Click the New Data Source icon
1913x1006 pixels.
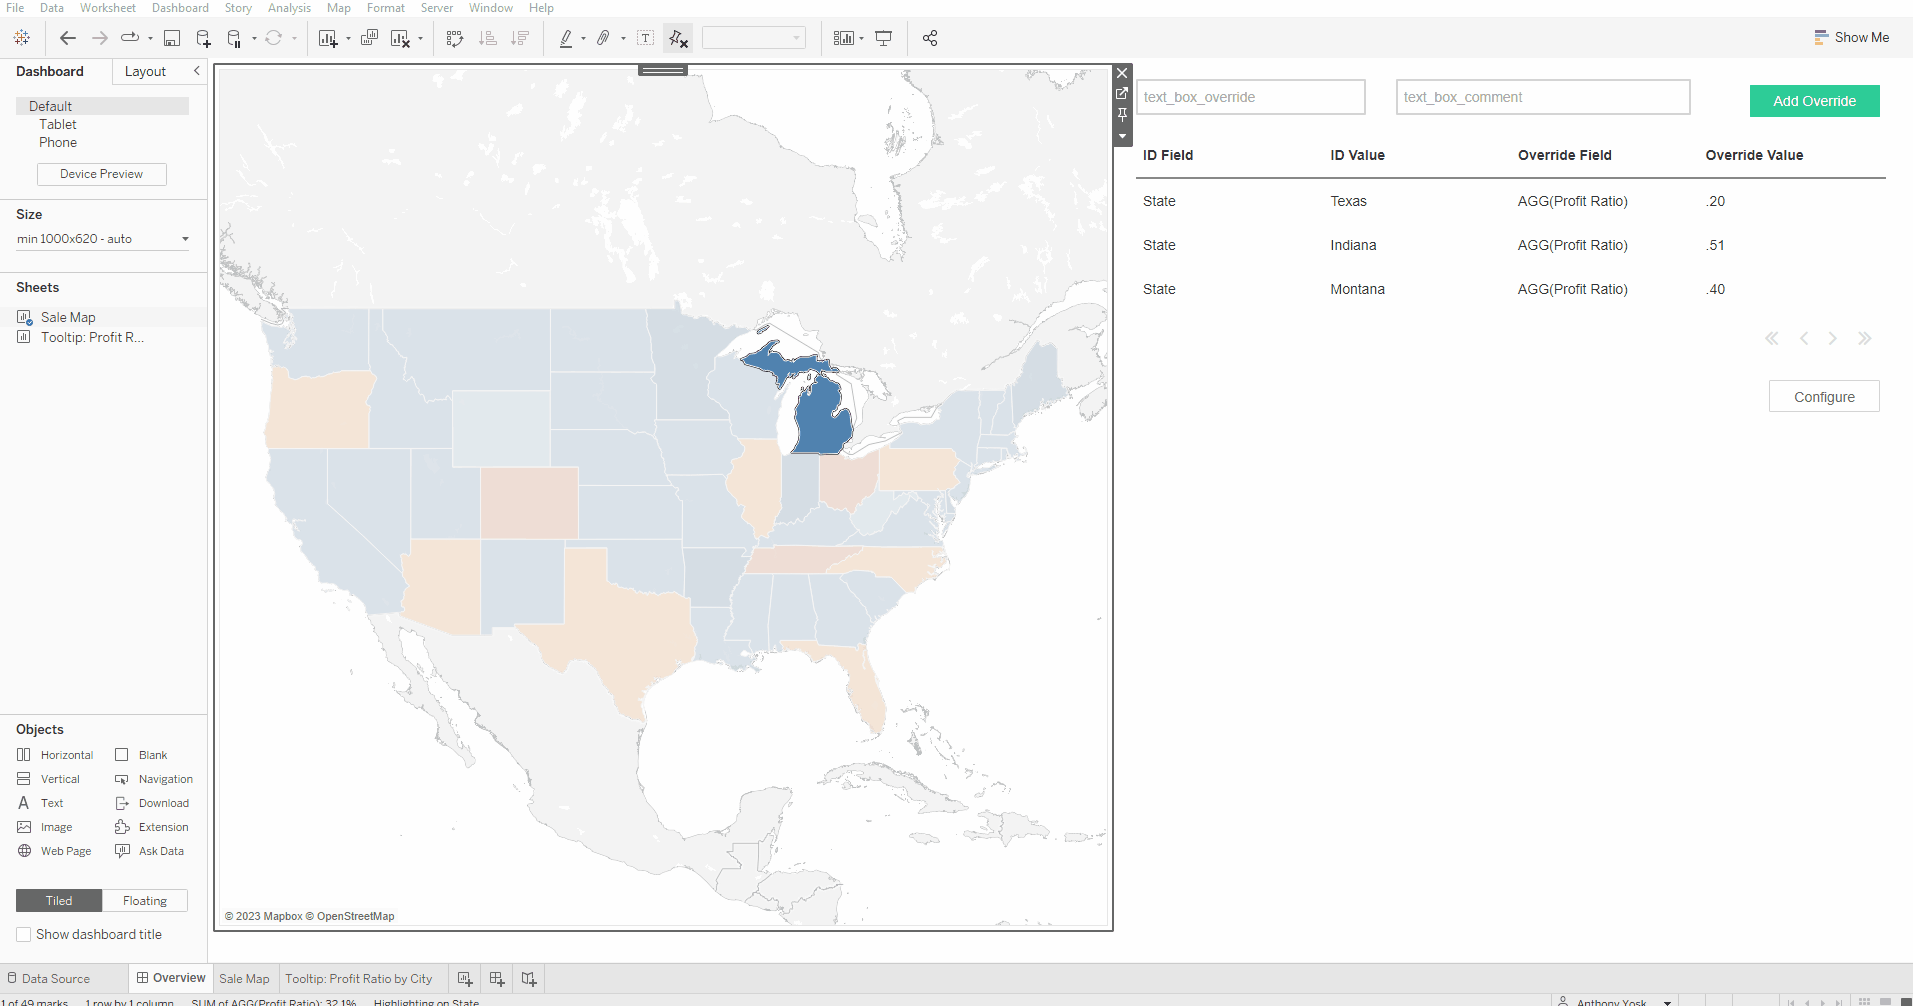[204, 38]
